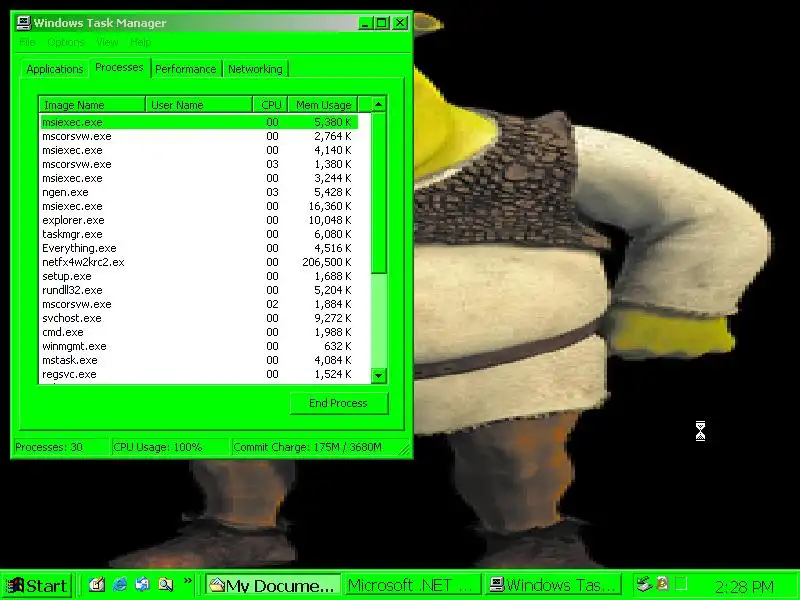Select mscorsvw.exe using 2,764 K
The image size is (800, 600).
199,136
